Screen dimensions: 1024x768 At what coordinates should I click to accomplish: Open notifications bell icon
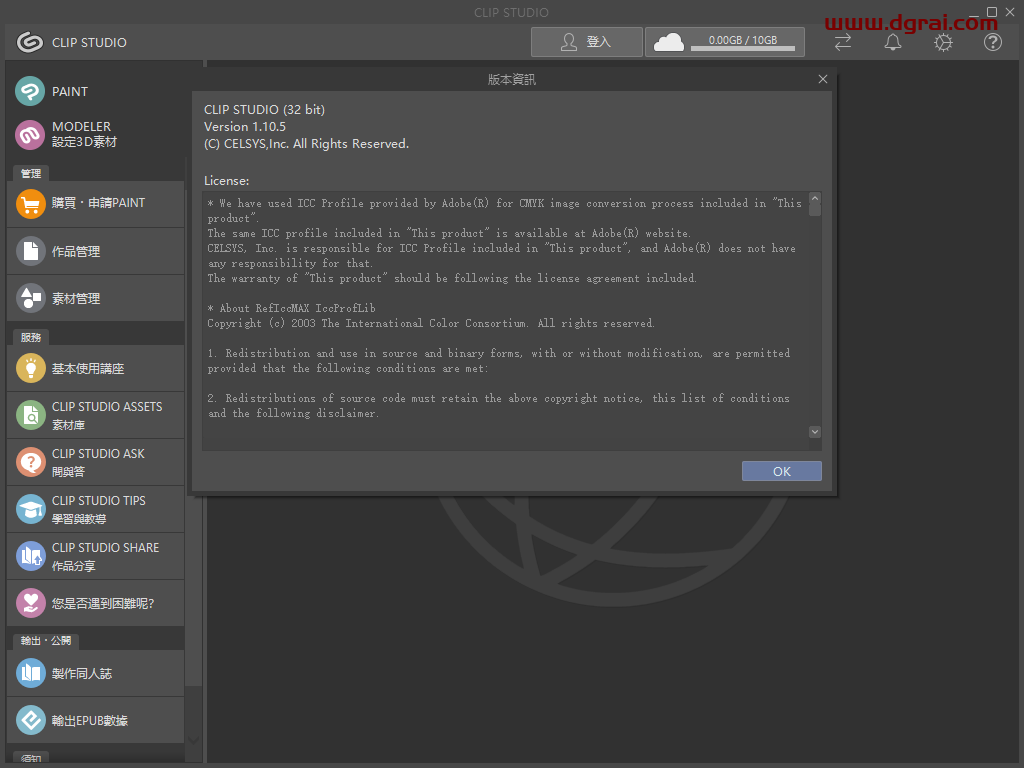click(893, 42)
